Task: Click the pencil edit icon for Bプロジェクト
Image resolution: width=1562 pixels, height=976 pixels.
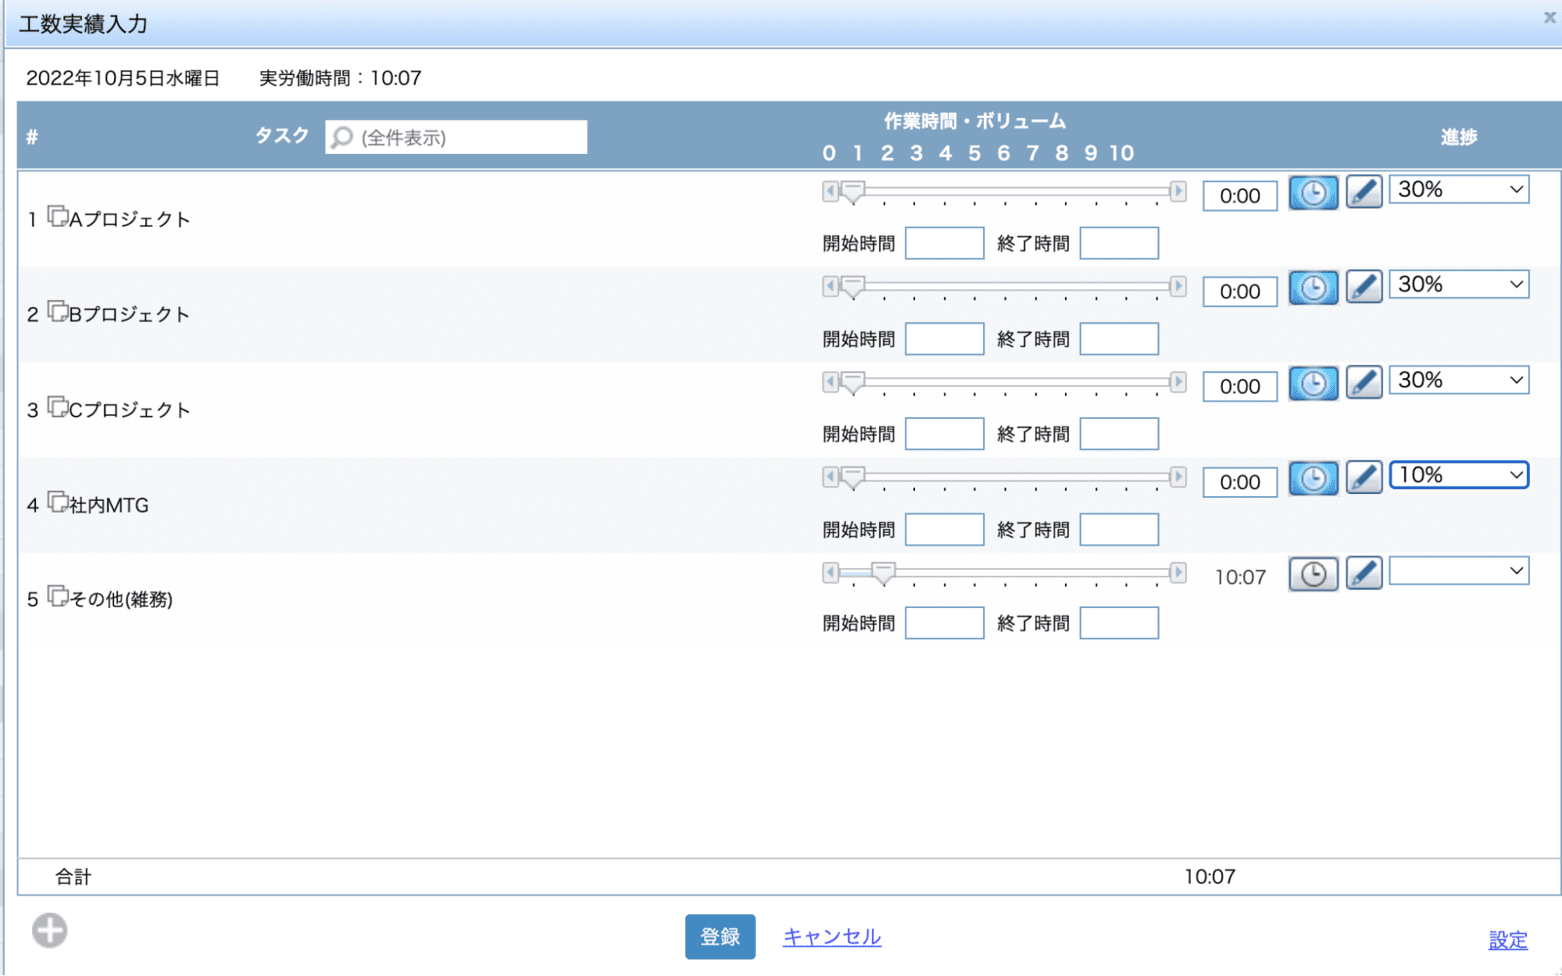Action: click(x=1363, y=287)
